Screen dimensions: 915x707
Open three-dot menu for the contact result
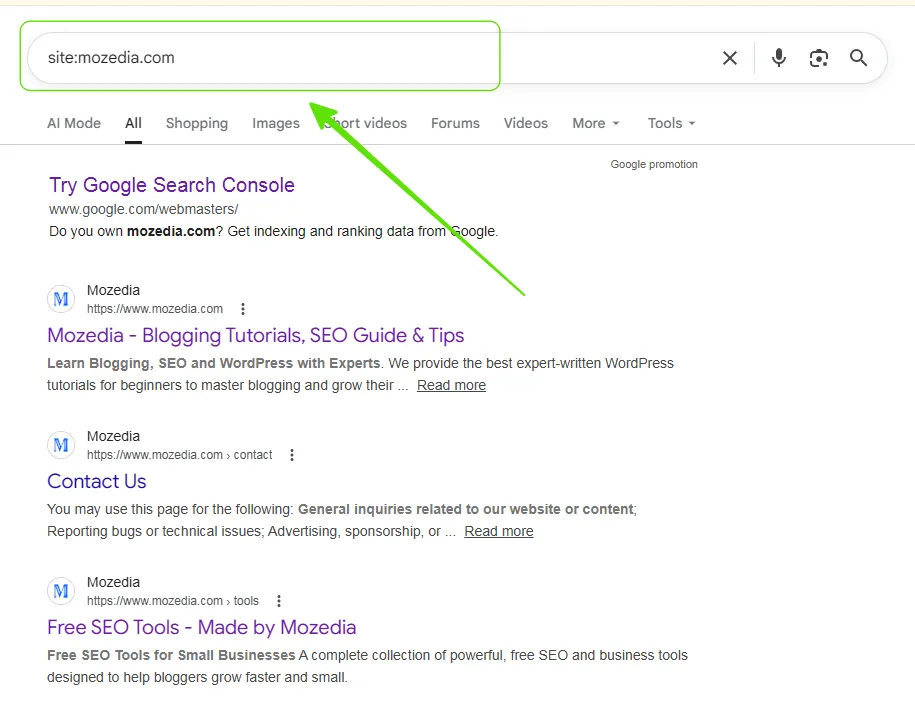pos(292,454)
